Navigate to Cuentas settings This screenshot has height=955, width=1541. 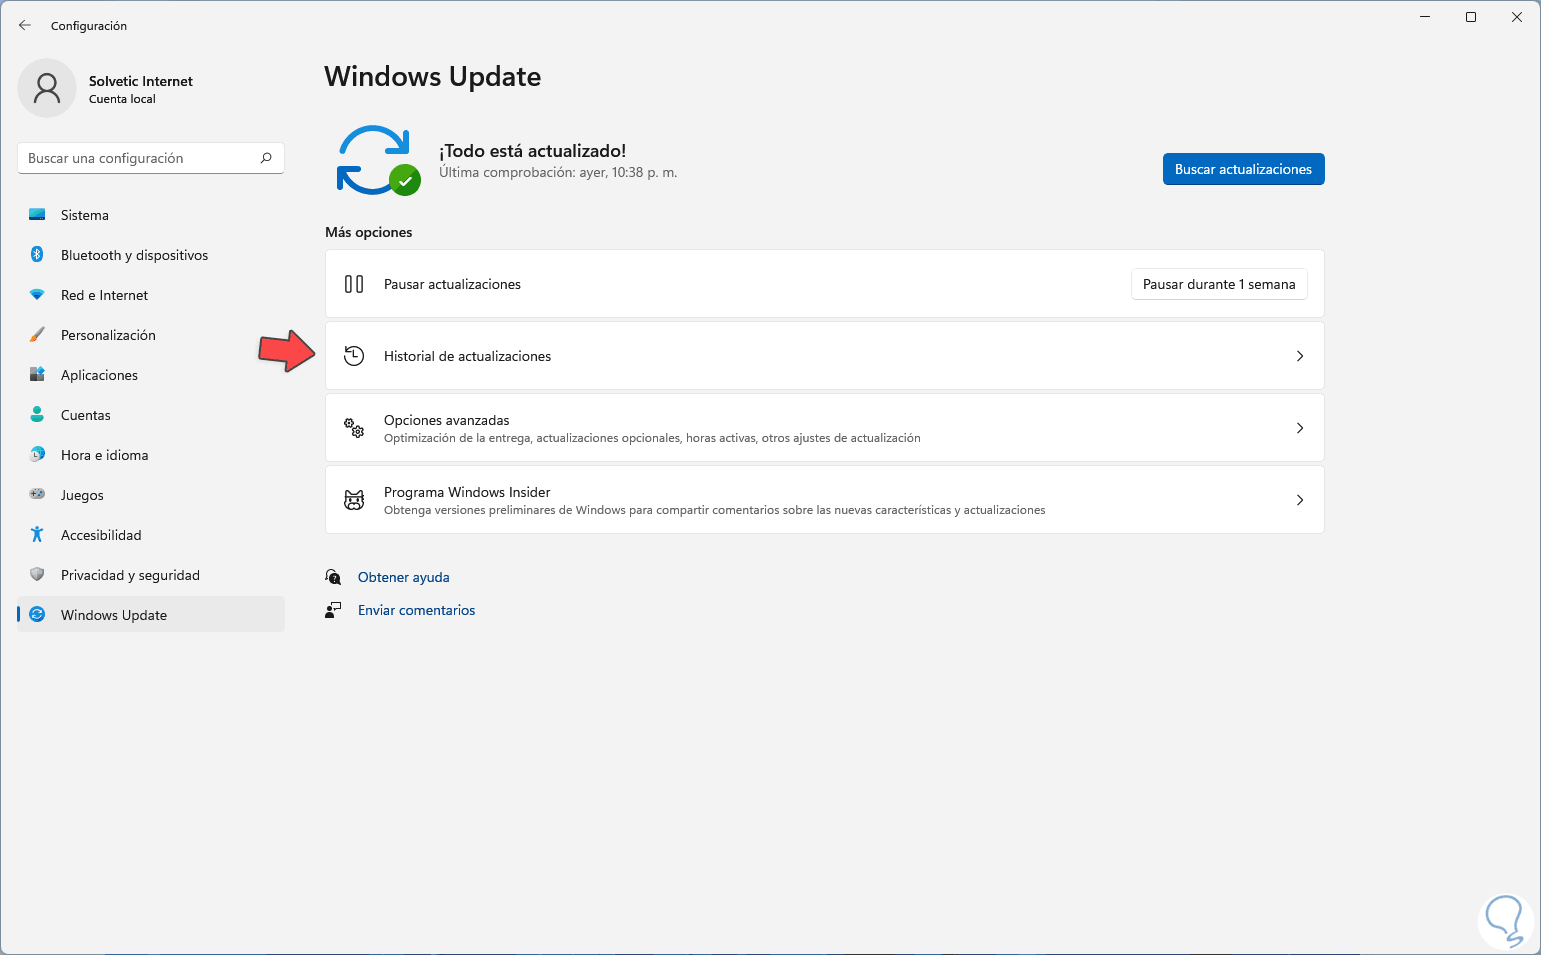tap(151, 415)
